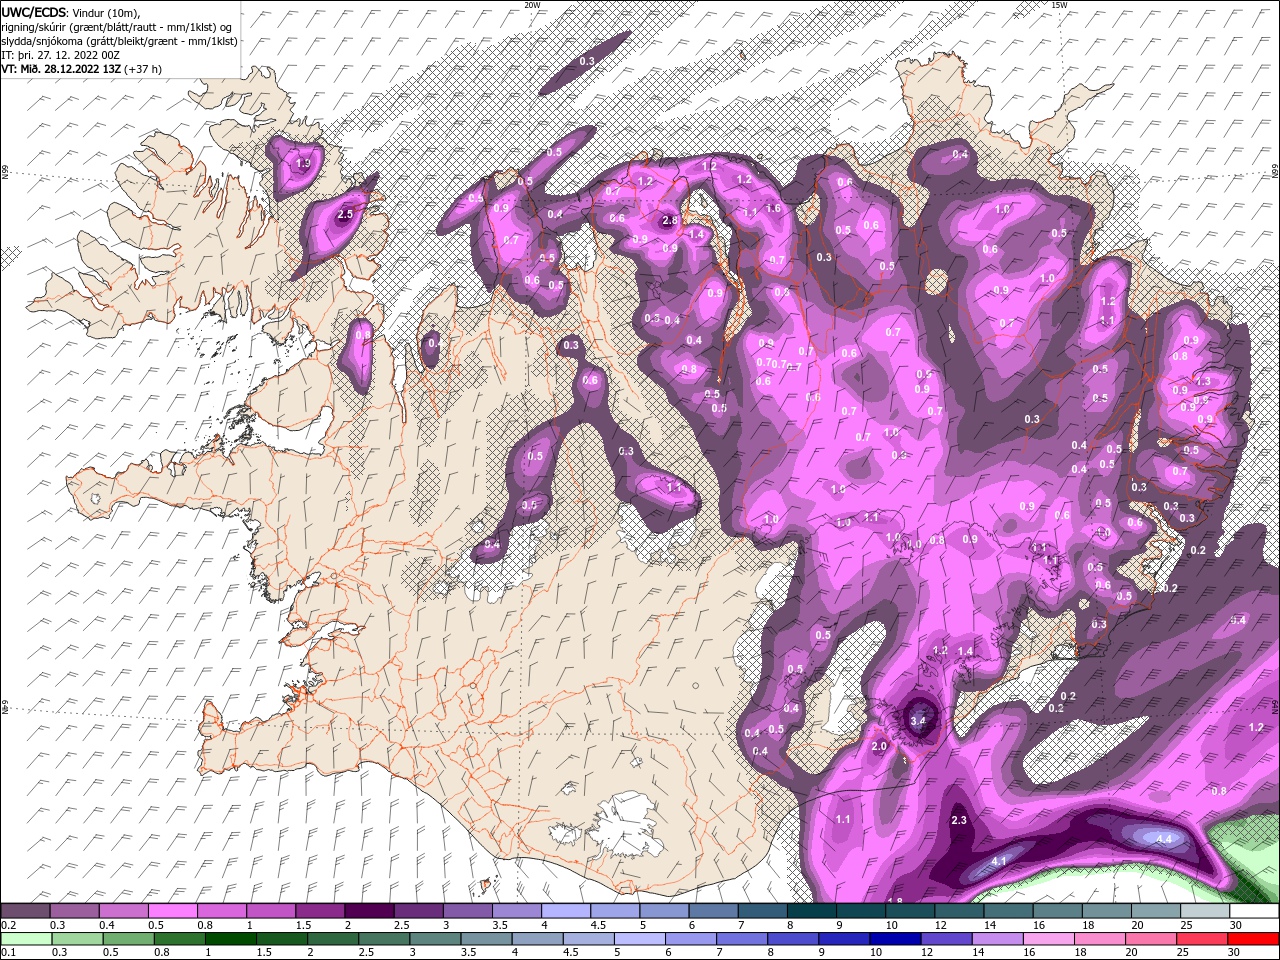Click the upper scale swatch between 3.5 and 4
1280x960 pixels.
point(517,911)
